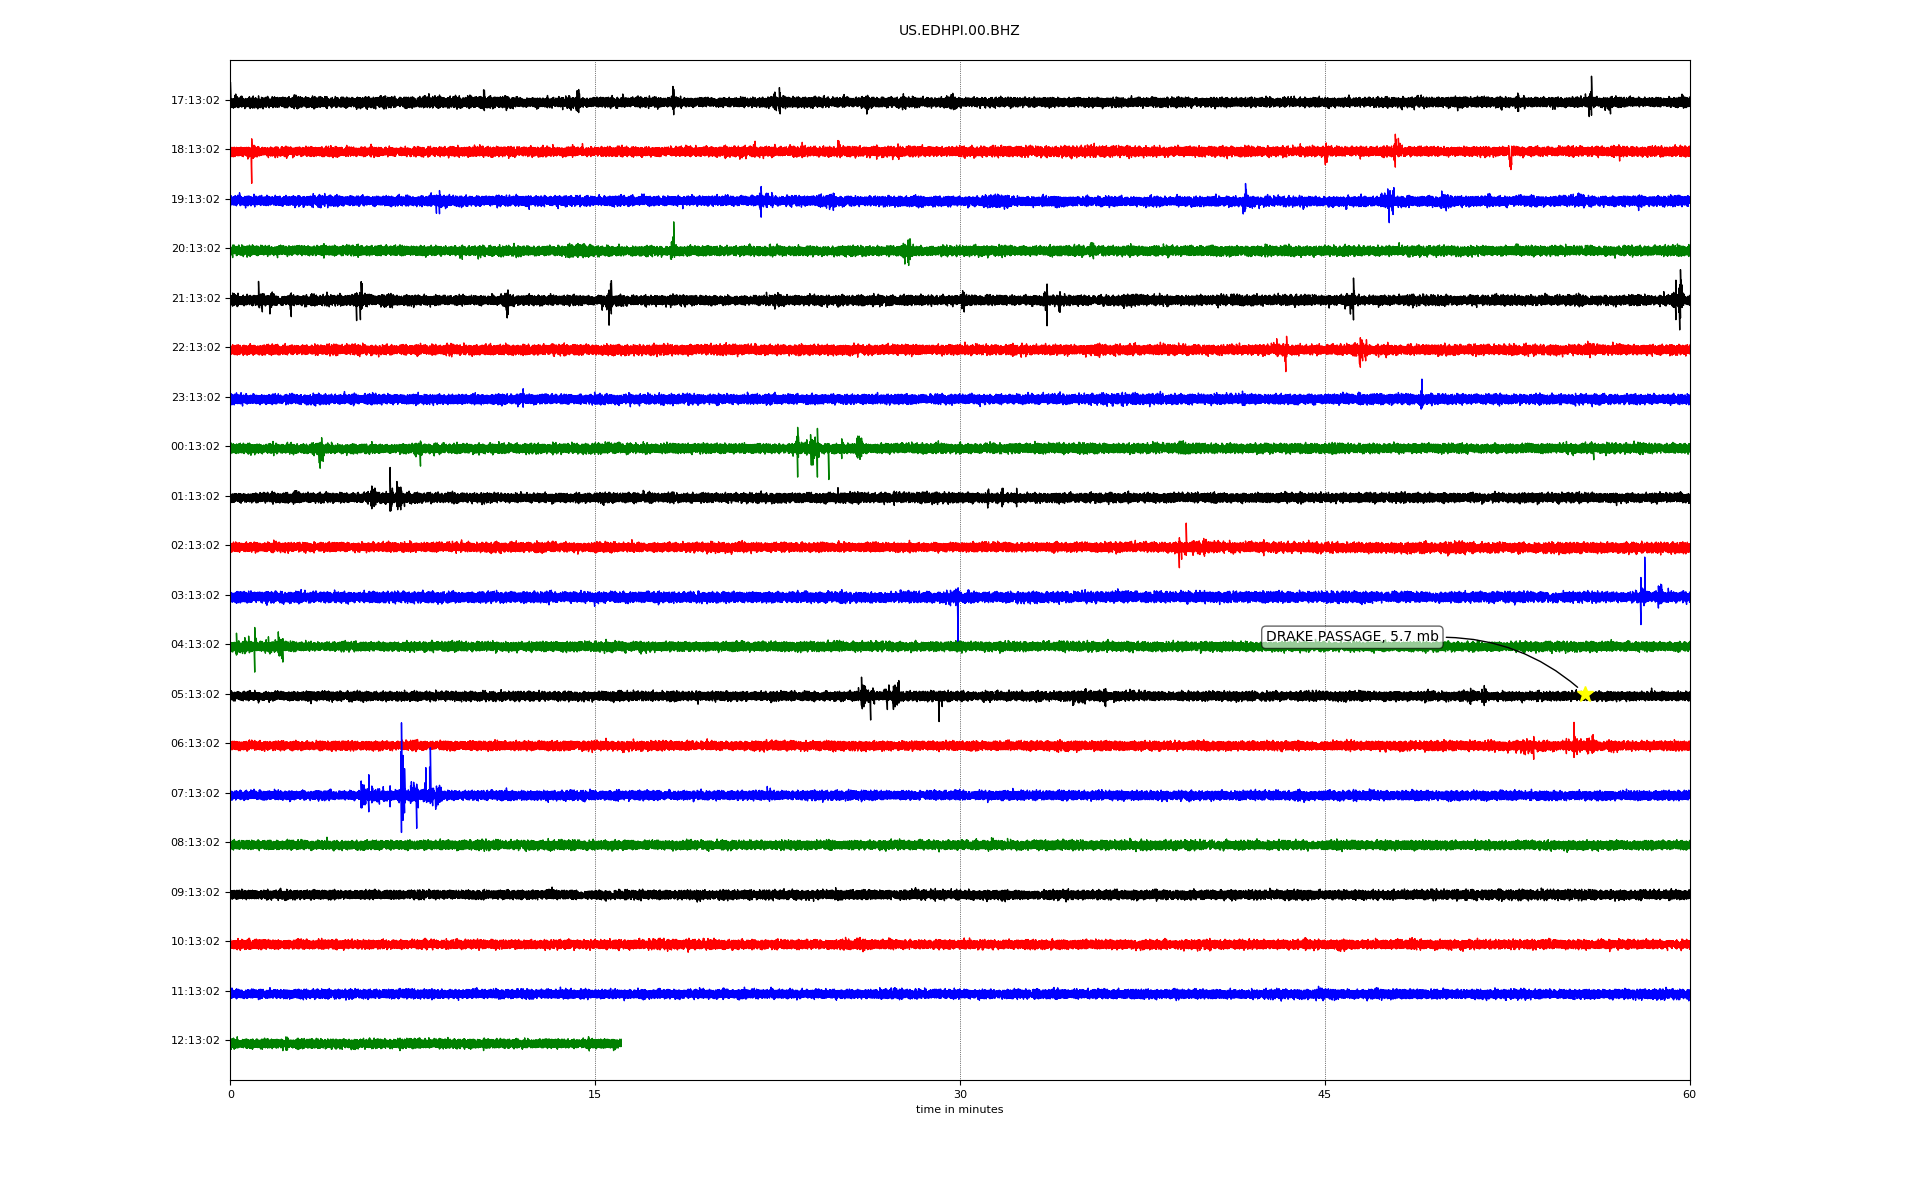The height and width of the screenshot is (1200, 1920).
Task: Click the x-axis tick label 45
Action: (x=1325, y=1095)
